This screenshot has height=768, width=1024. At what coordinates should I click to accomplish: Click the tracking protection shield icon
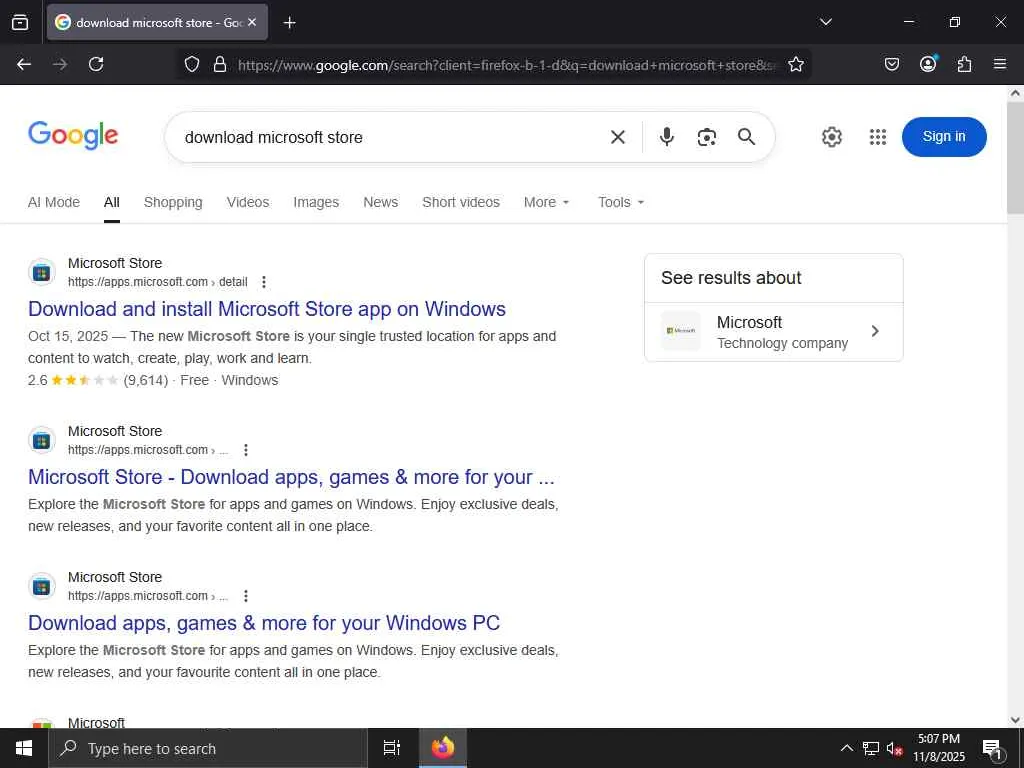click(191, 64)
